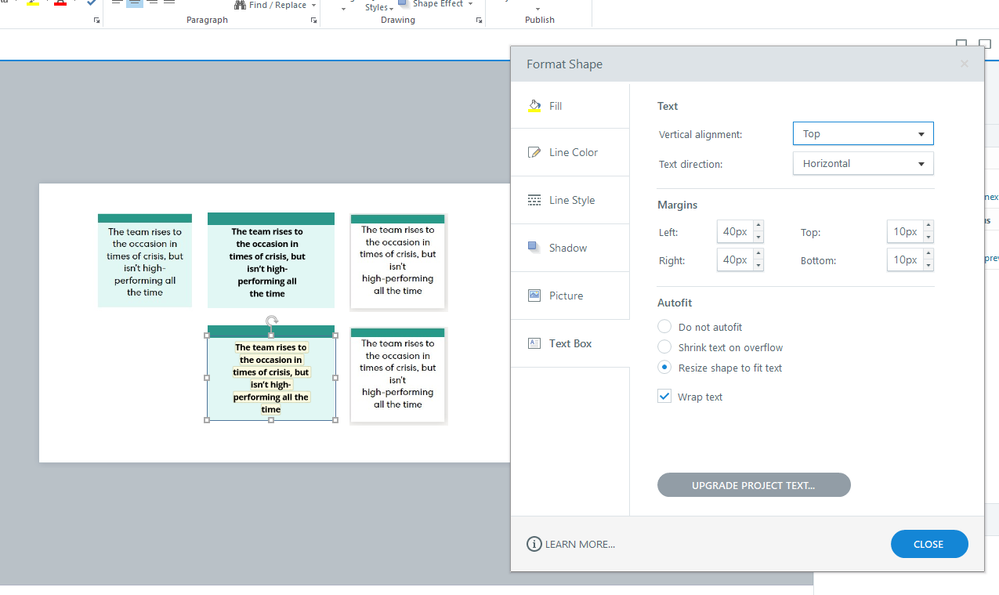This screenshot has height=595, width=999.
Task: Open the Find / Replace tool
Action: 276,5
